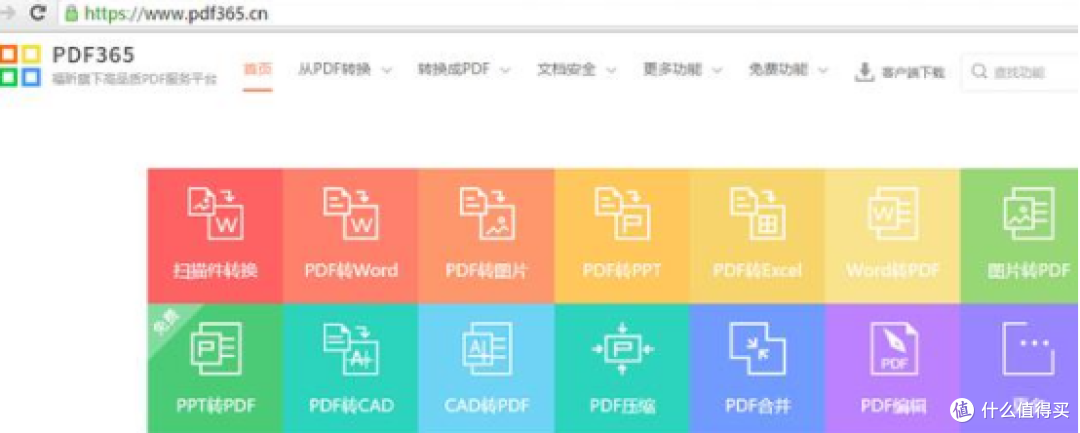1080x433 pixels.
Task: Click the 图片转PDF tile icon
Action: point(1028,213)
